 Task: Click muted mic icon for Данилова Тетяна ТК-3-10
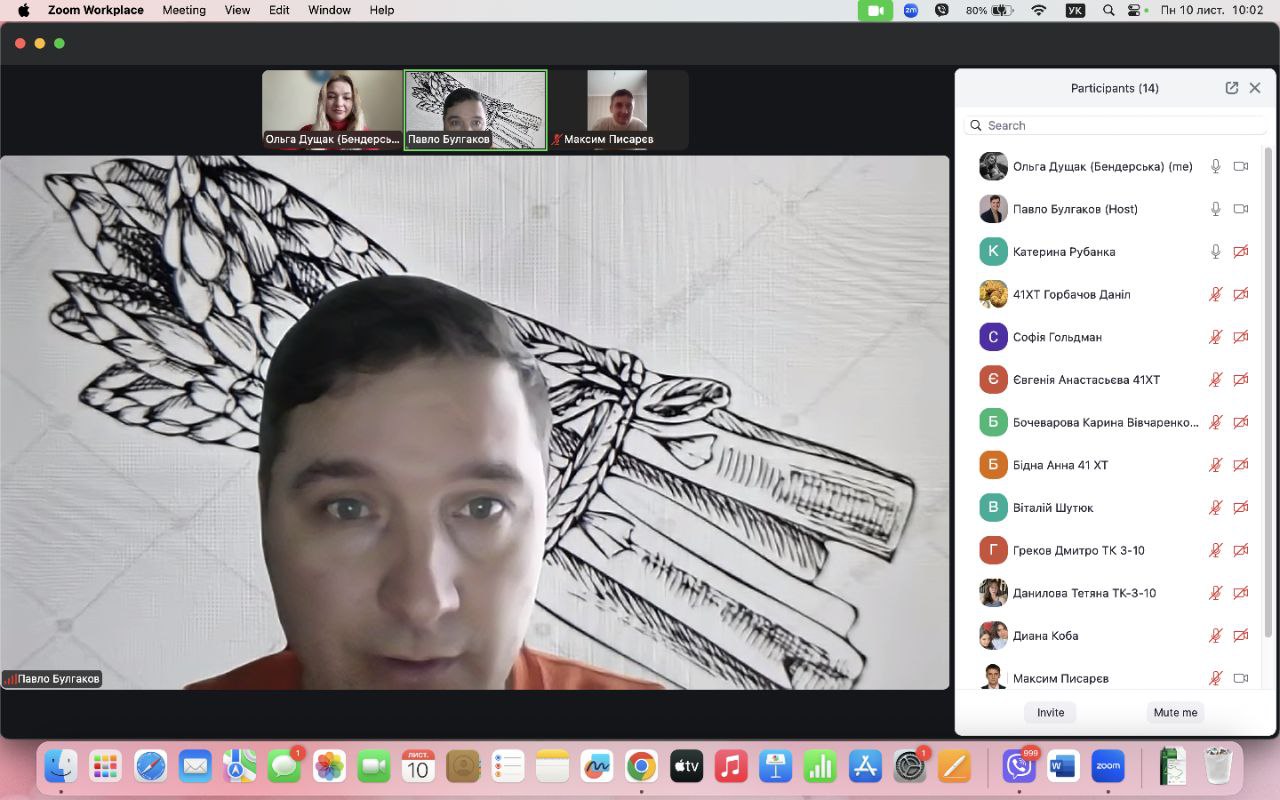point(1216,593)
